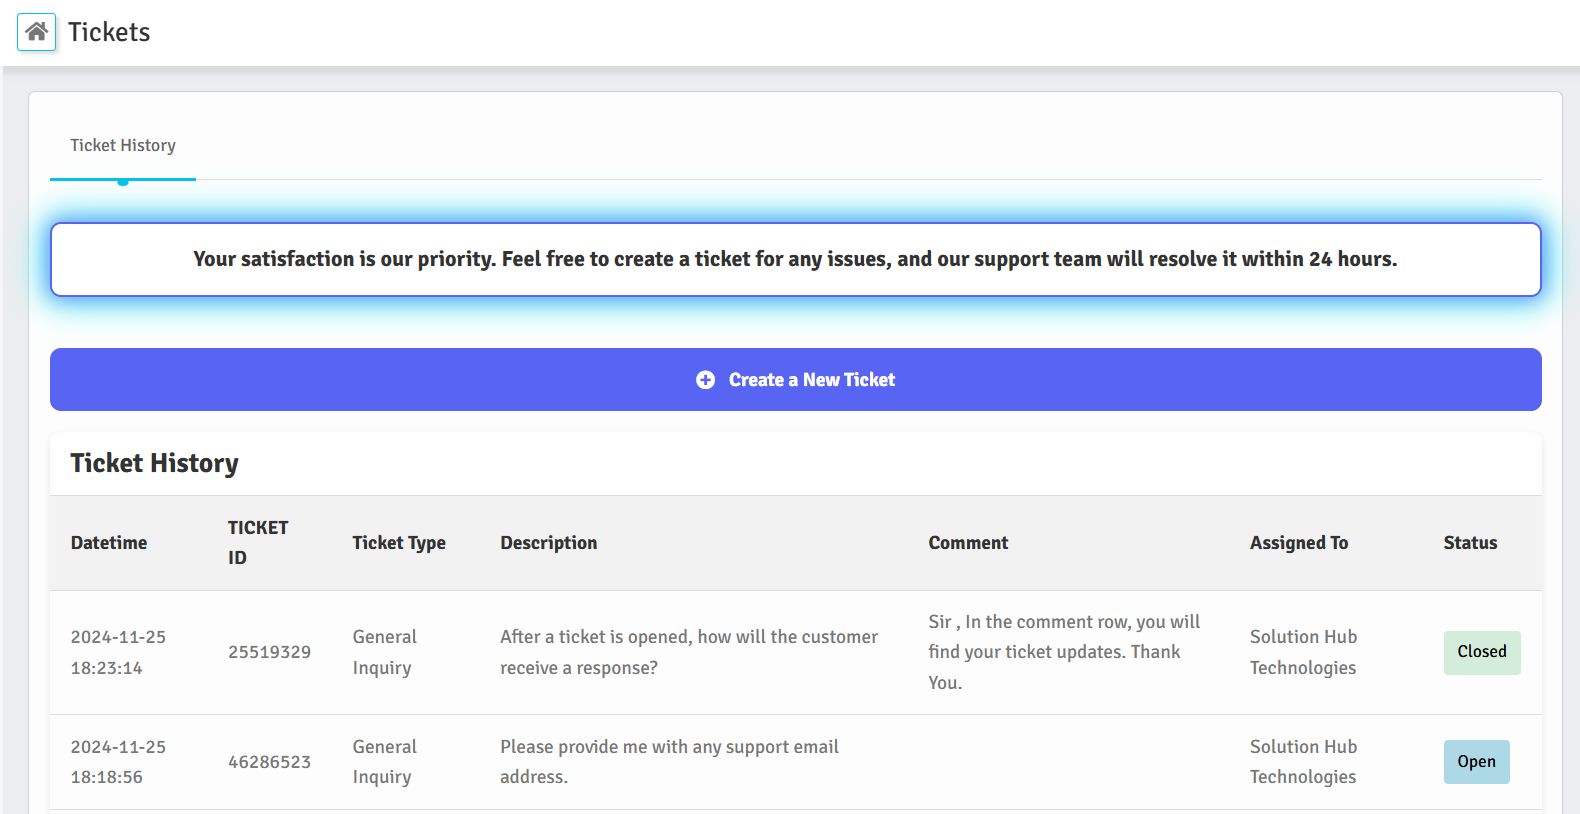Select ticket ID 25519329
This screenshot has width=1580, height=814.
click(x=269, y=652)
